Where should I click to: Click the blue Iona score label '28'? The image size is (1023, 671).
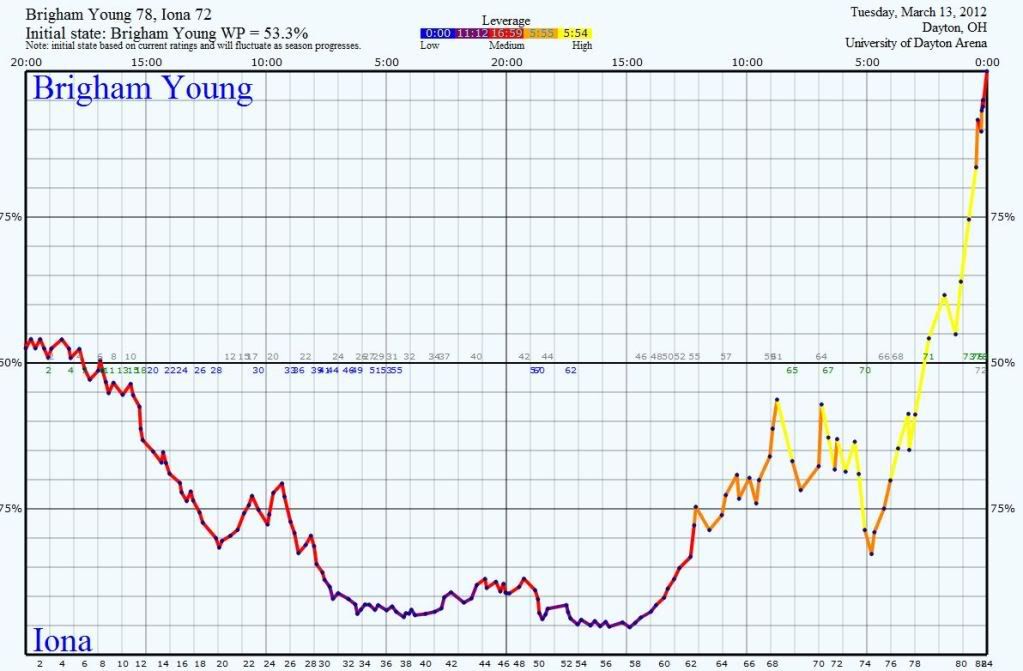pyautogui.click(x=216, y=370)
